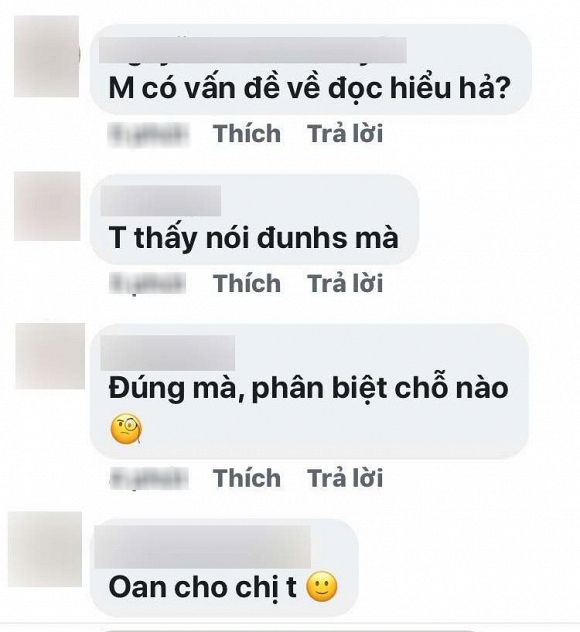Like the comment 'Đúng mà, phân biệt chỗ nào'
Viewport: 580px width, 632px height.
(247, 478)
